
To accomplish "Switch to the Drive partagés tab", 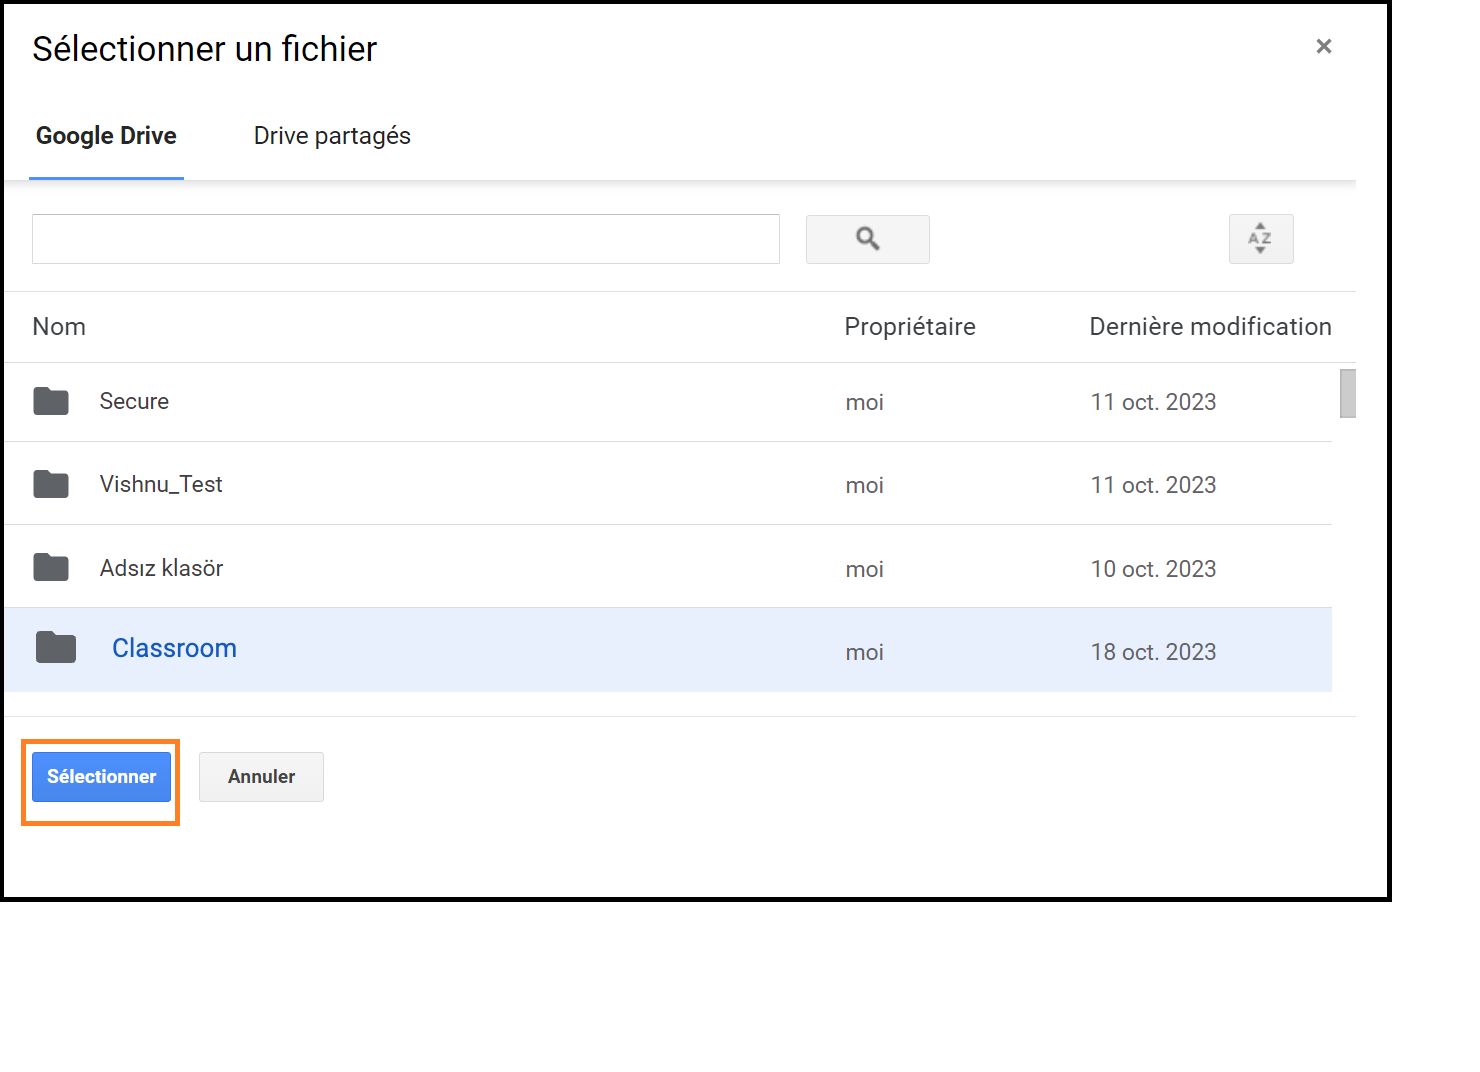I will [x=332, y=136].
